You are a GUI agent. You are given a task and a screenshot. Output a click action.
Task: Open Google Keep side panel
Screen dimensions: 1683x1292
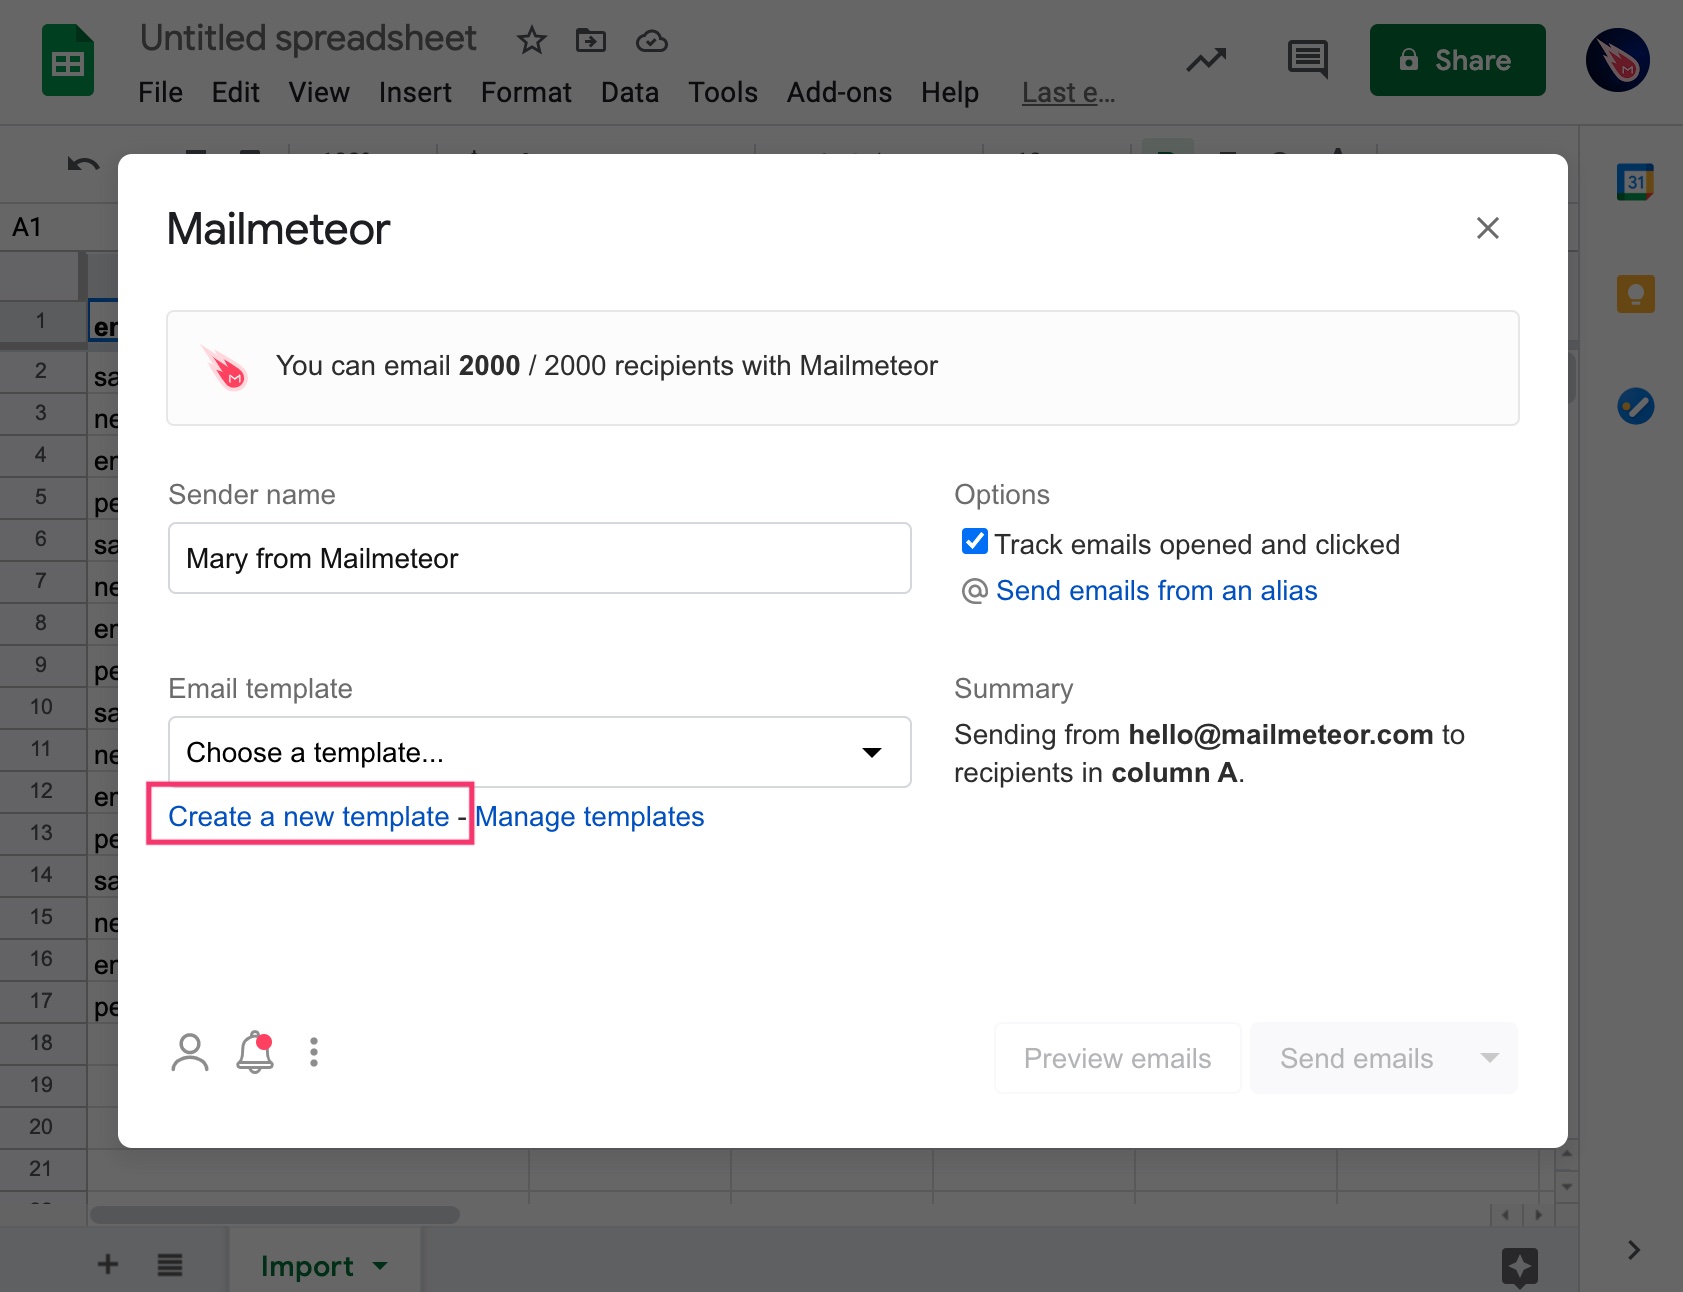(x=1635, y=294)
